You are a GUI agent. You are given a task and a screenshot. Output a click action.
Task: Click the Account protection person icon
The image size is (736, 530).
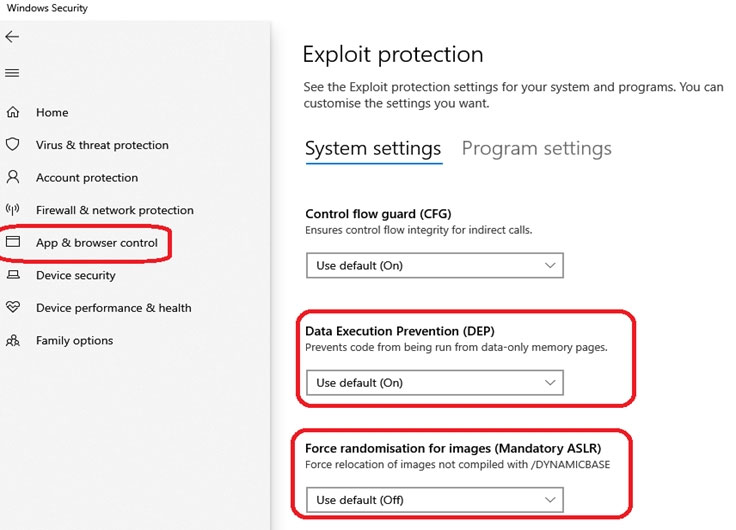point(13,177)
